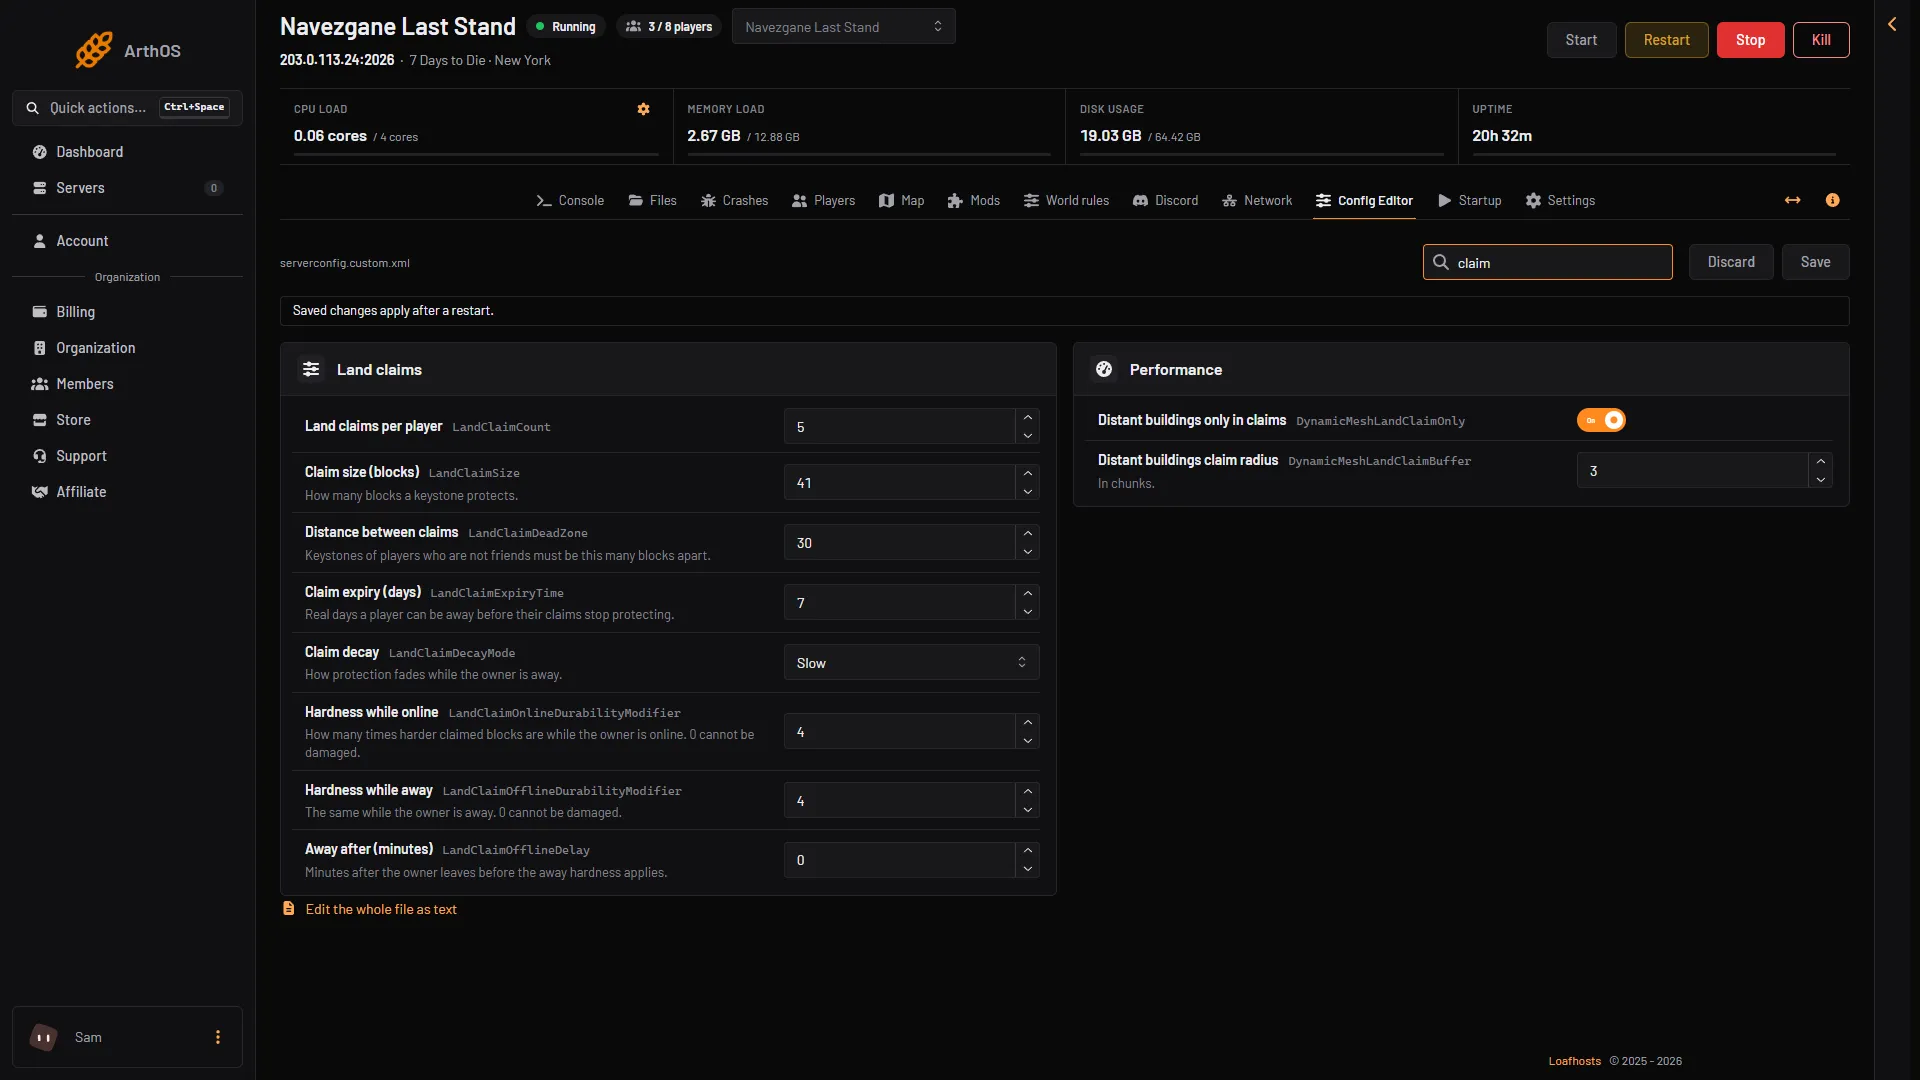
Task: Toggle Distant buildings only in claims
Action: coord(1601,420)
